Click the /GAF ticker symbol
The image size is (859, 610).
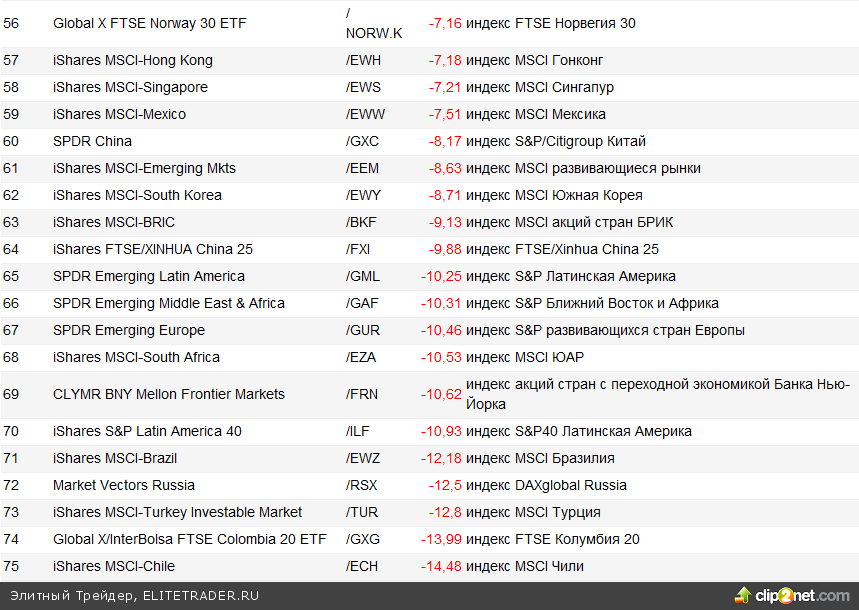coord(363,303)
